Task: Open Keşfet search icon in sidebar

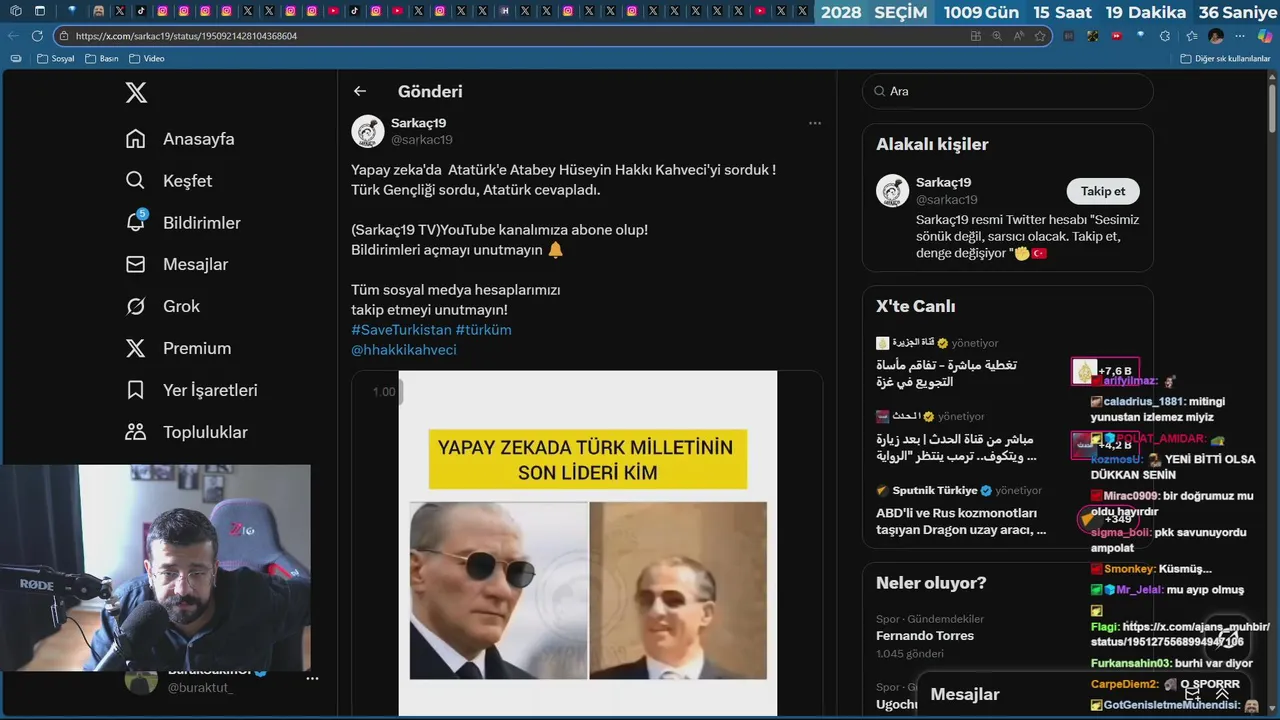Action: tap(136, 181)
